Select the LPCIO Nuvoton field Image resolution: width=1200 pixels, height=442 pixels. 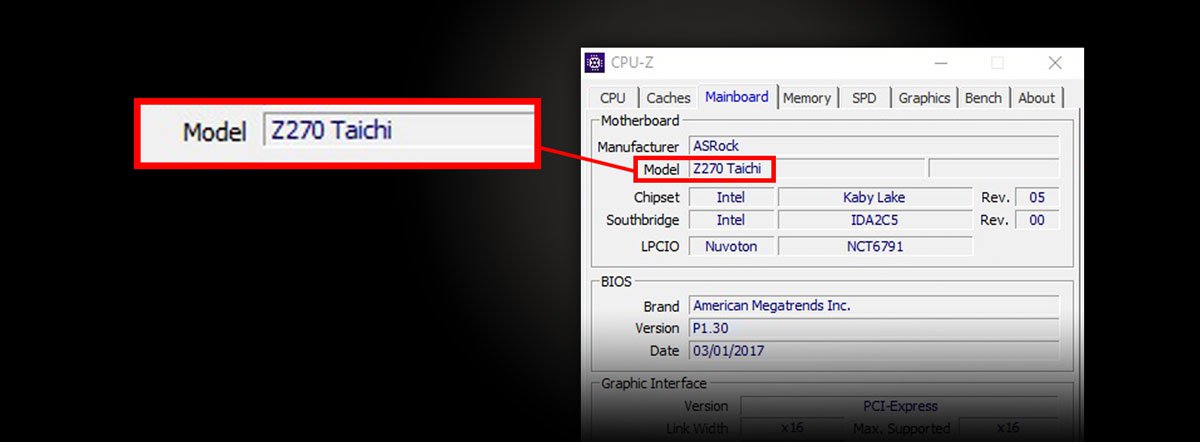(731, 246)
